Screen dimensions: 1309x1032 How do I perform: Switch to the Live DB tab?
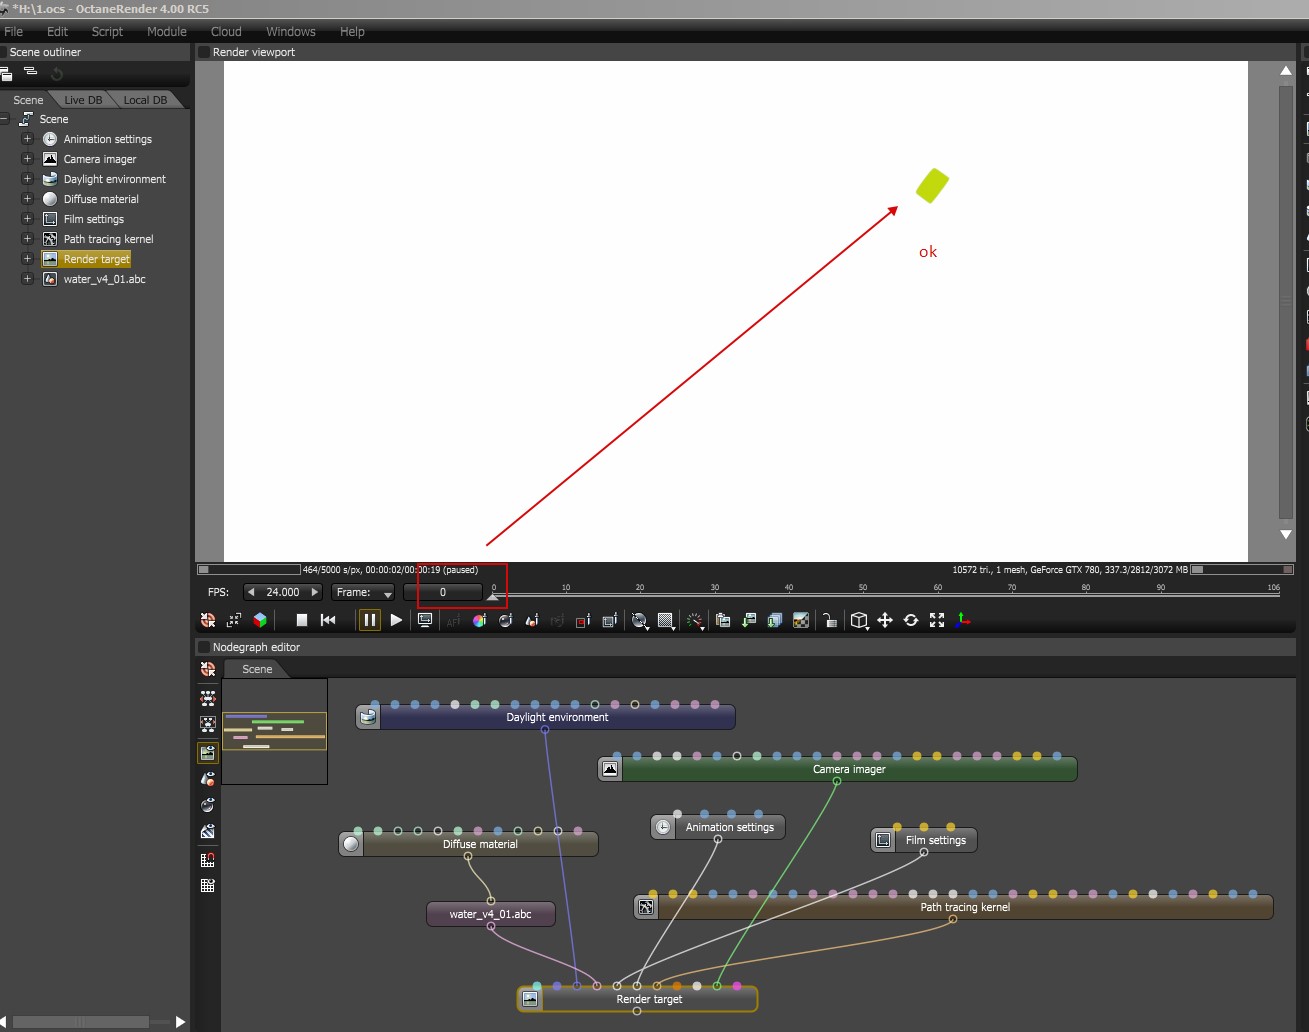pyautogui.click(x=83, y=100)
